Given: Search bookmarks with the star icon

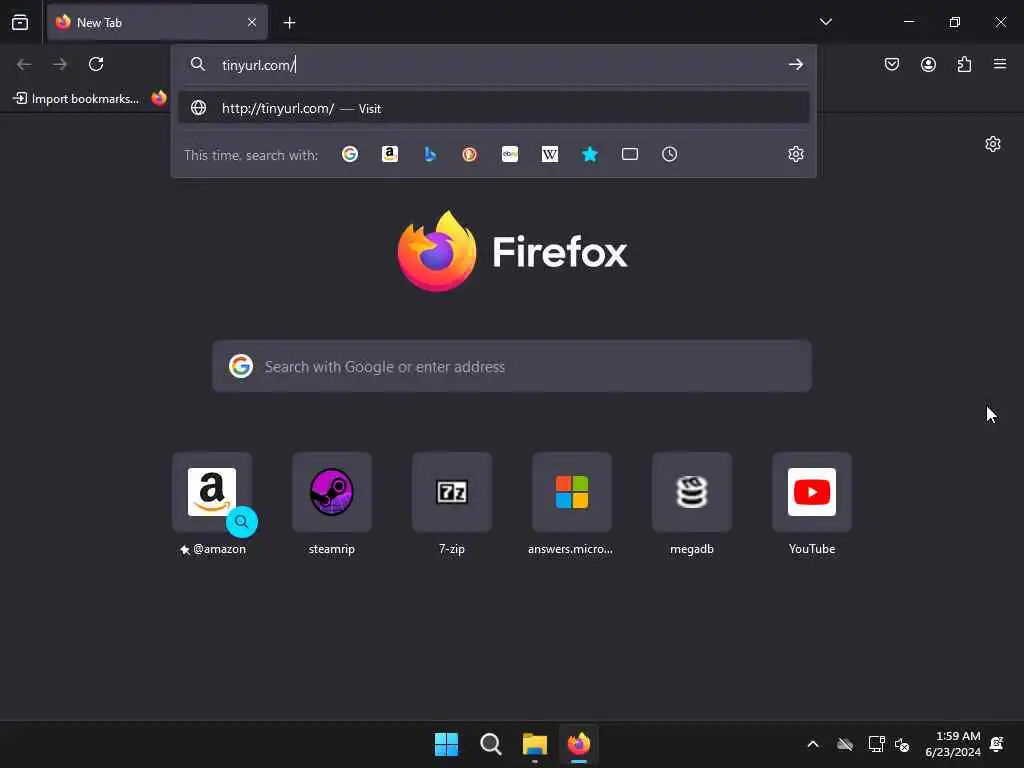Looking at the screenshot, I should point(590,154).
